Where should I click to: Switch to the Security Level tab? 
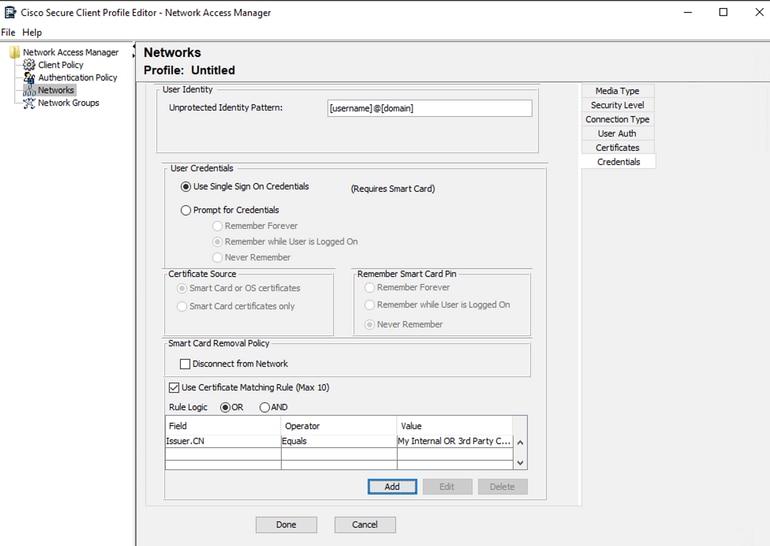(618, 105)
